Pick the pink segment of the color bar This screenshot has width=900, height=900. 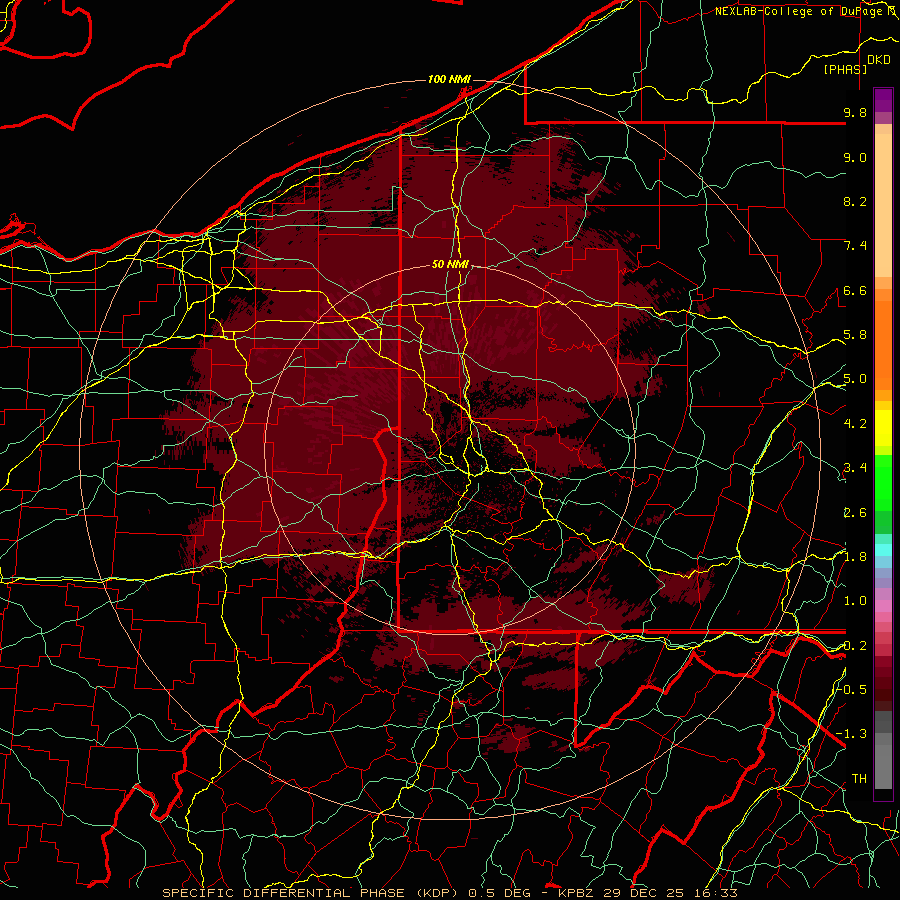[x=883, y=606]
